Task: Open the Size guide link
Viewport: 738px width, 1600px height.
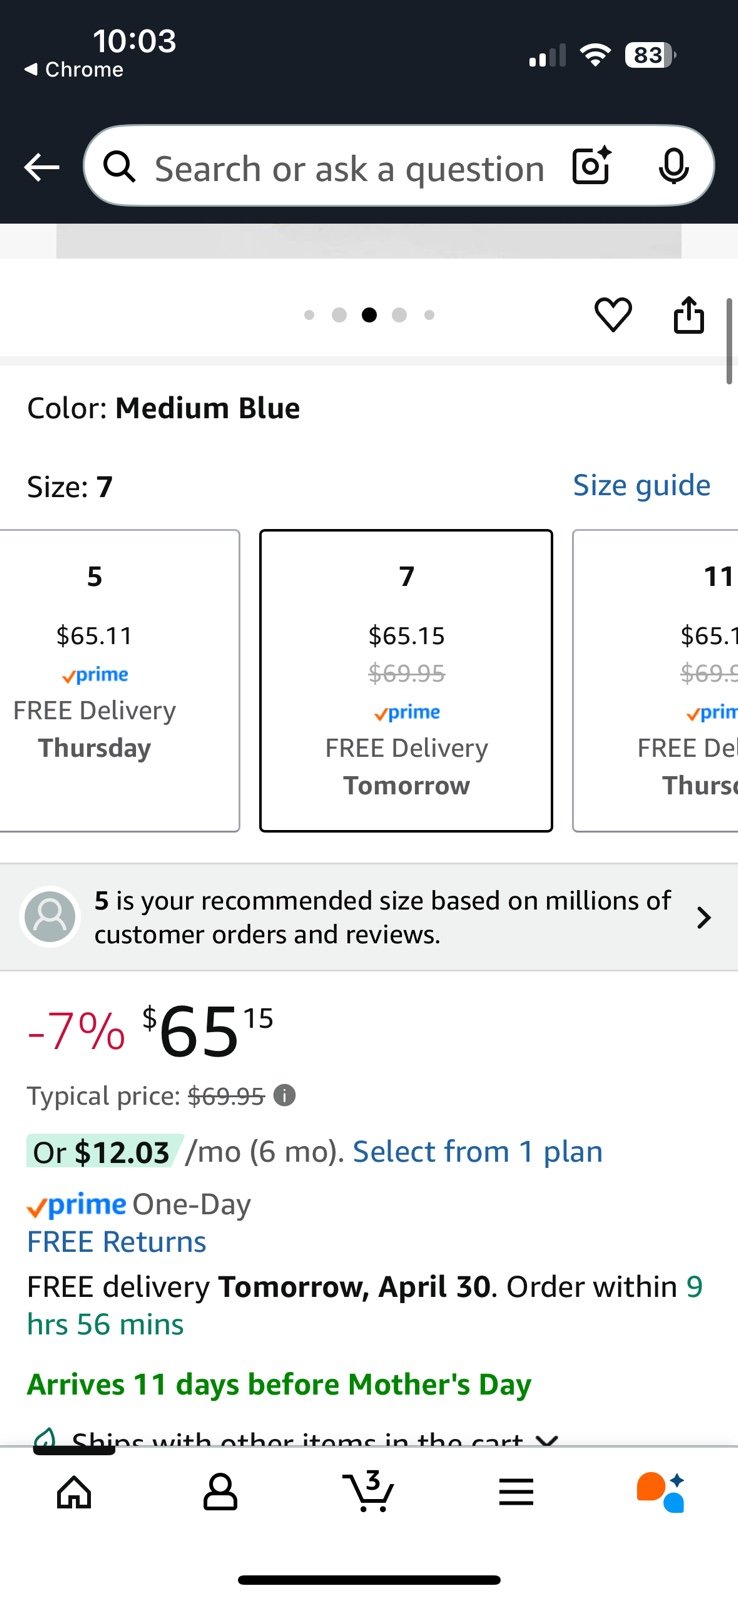Action: point(642,485)
